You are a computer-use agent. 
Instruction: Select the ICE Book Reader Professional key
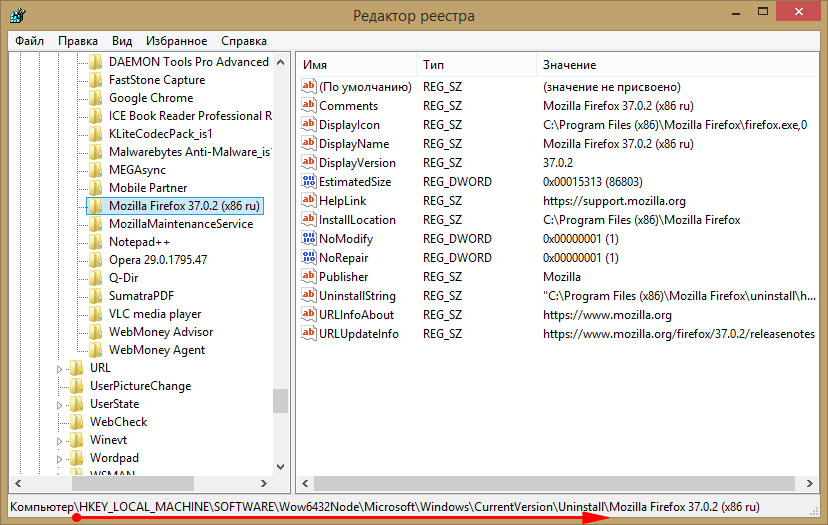click(190, 116)
